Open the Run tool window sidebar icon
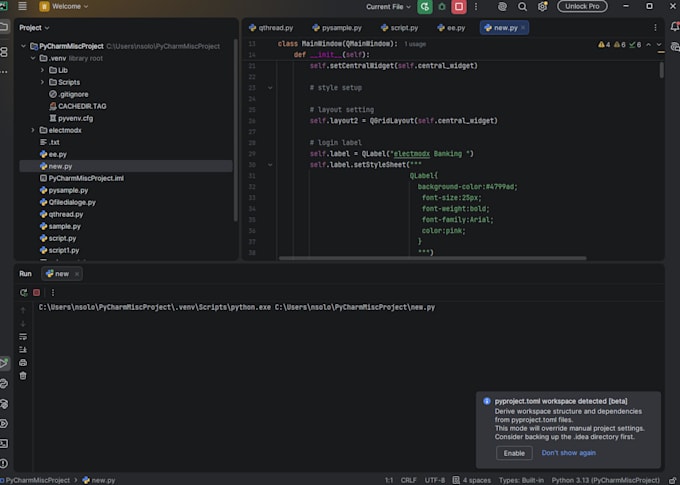The height and width of the screenshot is (485, 680). click(4, 363)
